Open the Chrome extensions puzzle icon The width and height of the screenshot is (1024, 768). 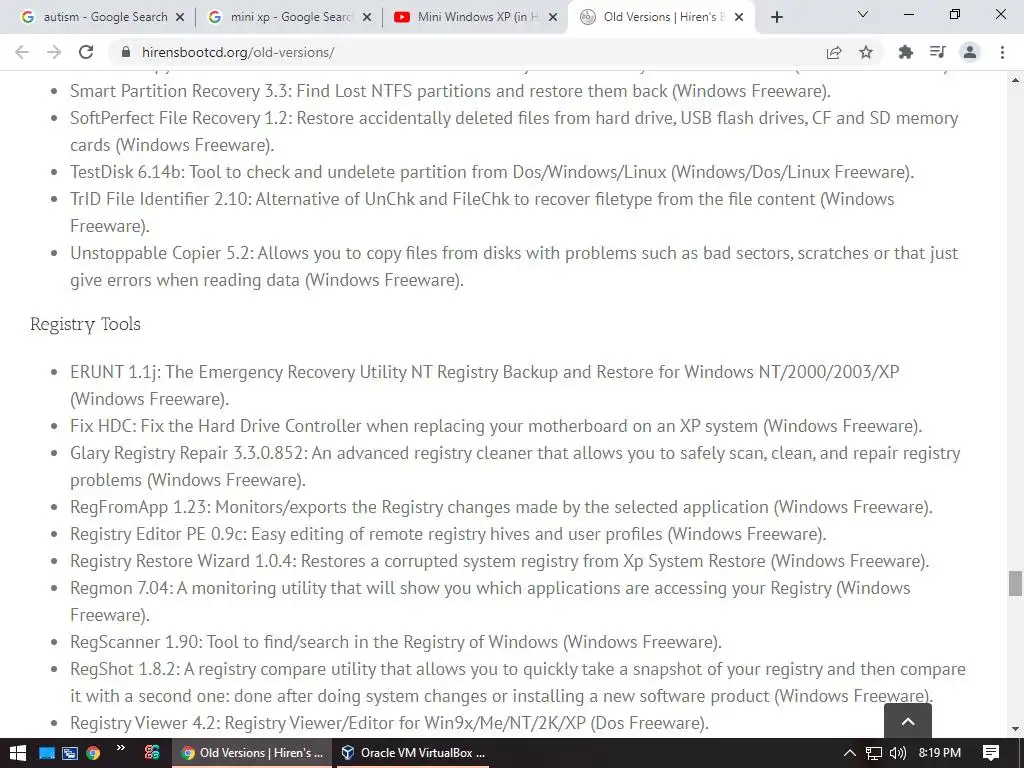[905, 52]
